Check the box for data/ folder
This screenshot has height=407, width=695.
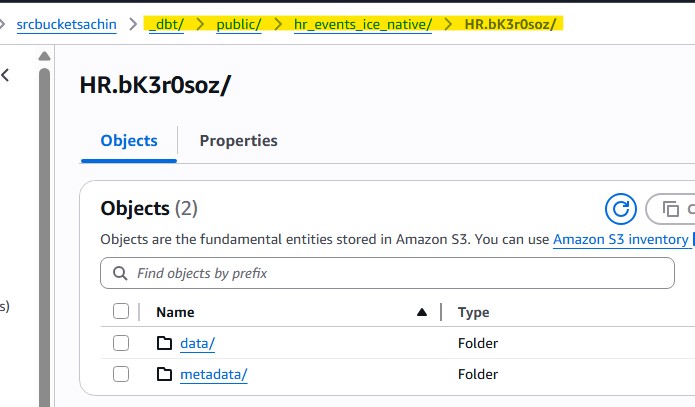pos(121,343)
